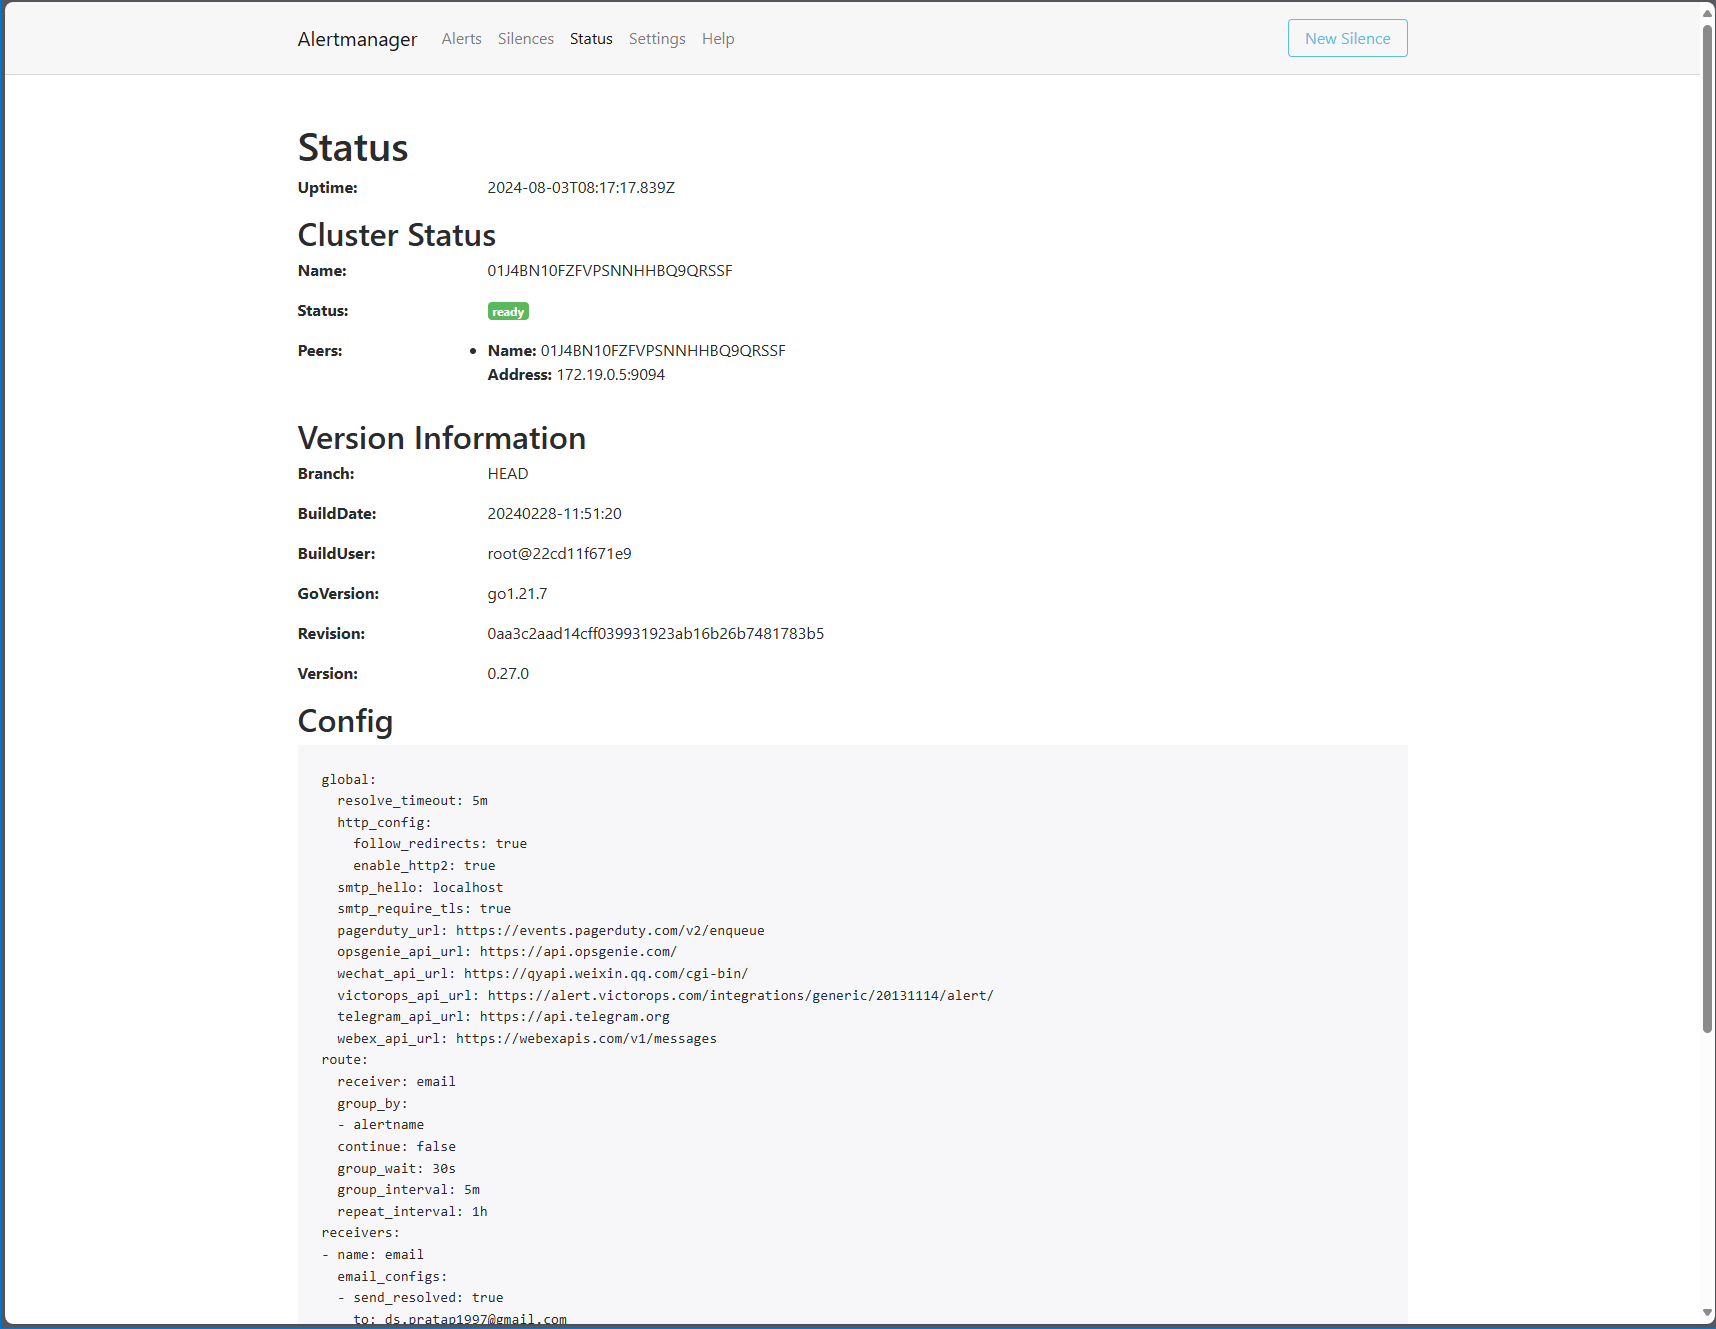Click the continue: false config line

396,1147
